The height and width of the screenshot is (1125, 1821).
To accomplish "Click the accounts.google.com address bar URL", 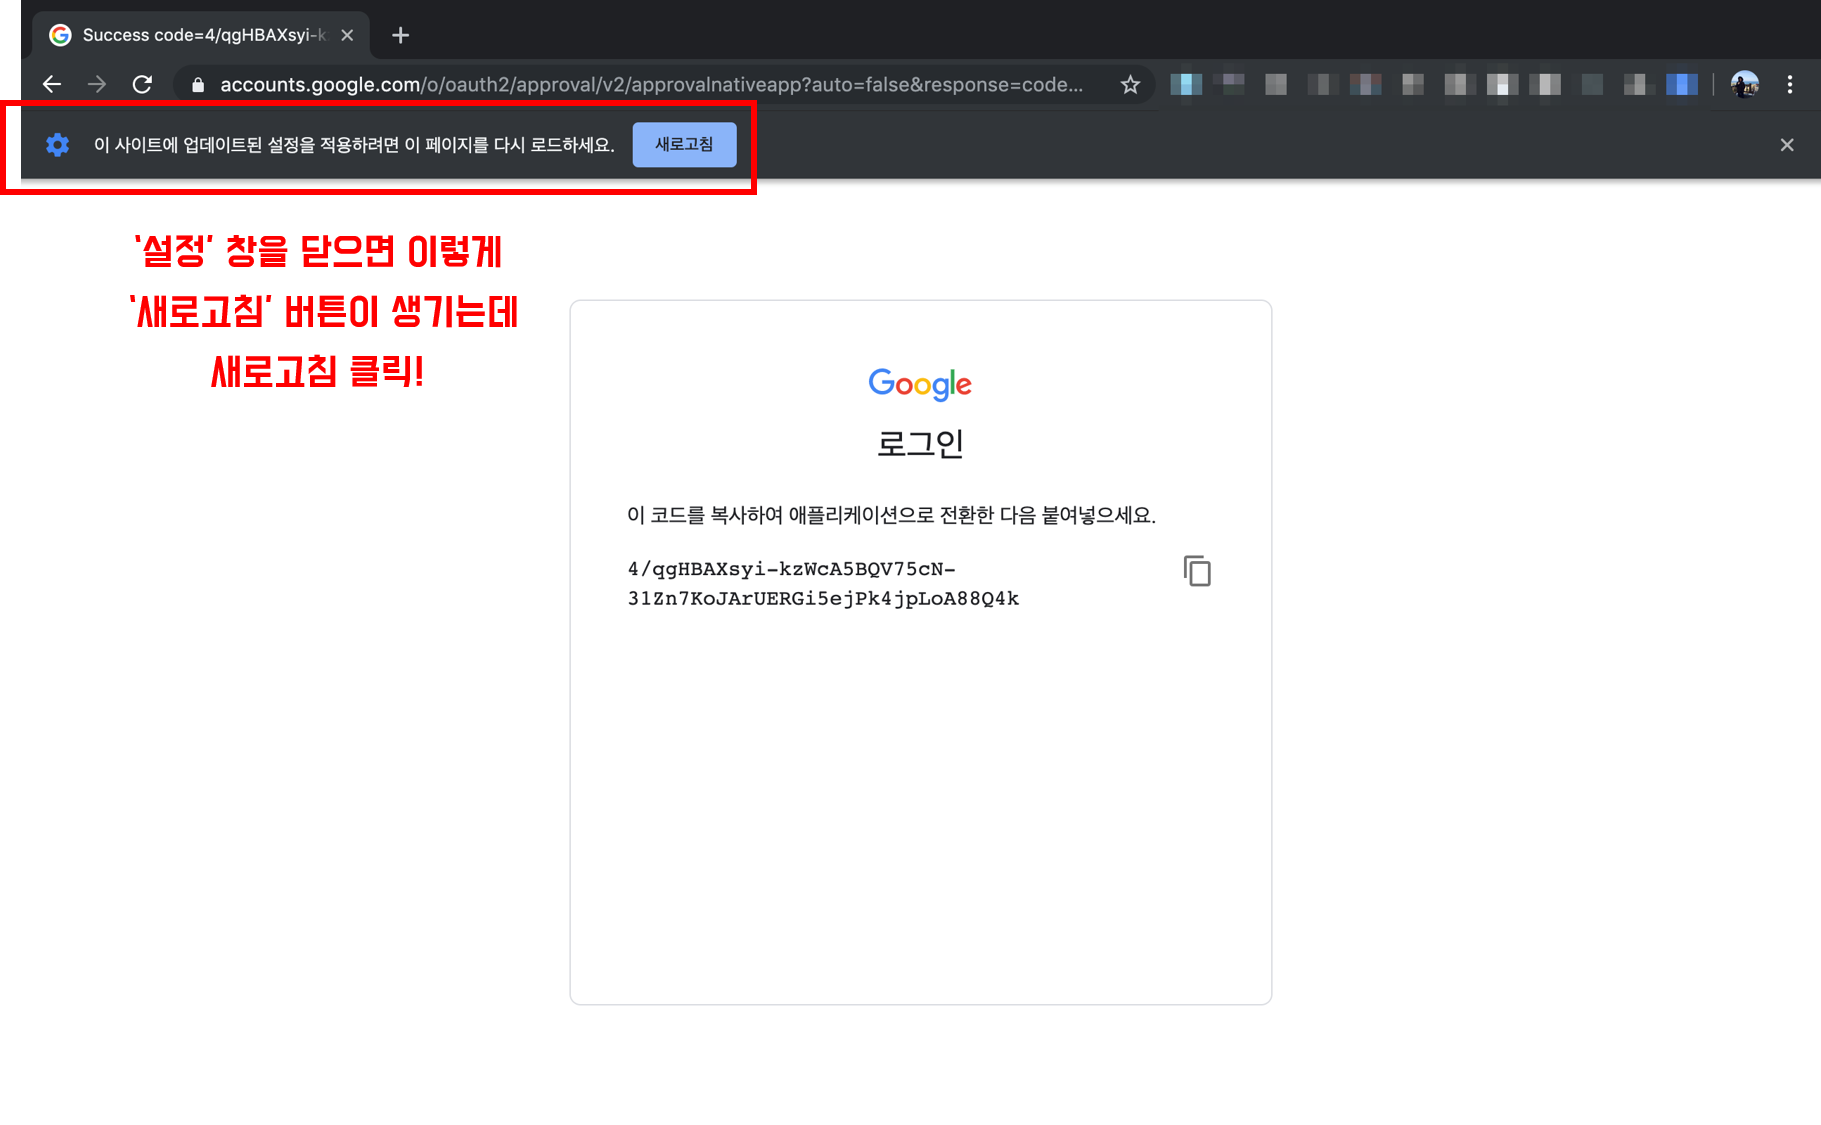I will (651, 85).
